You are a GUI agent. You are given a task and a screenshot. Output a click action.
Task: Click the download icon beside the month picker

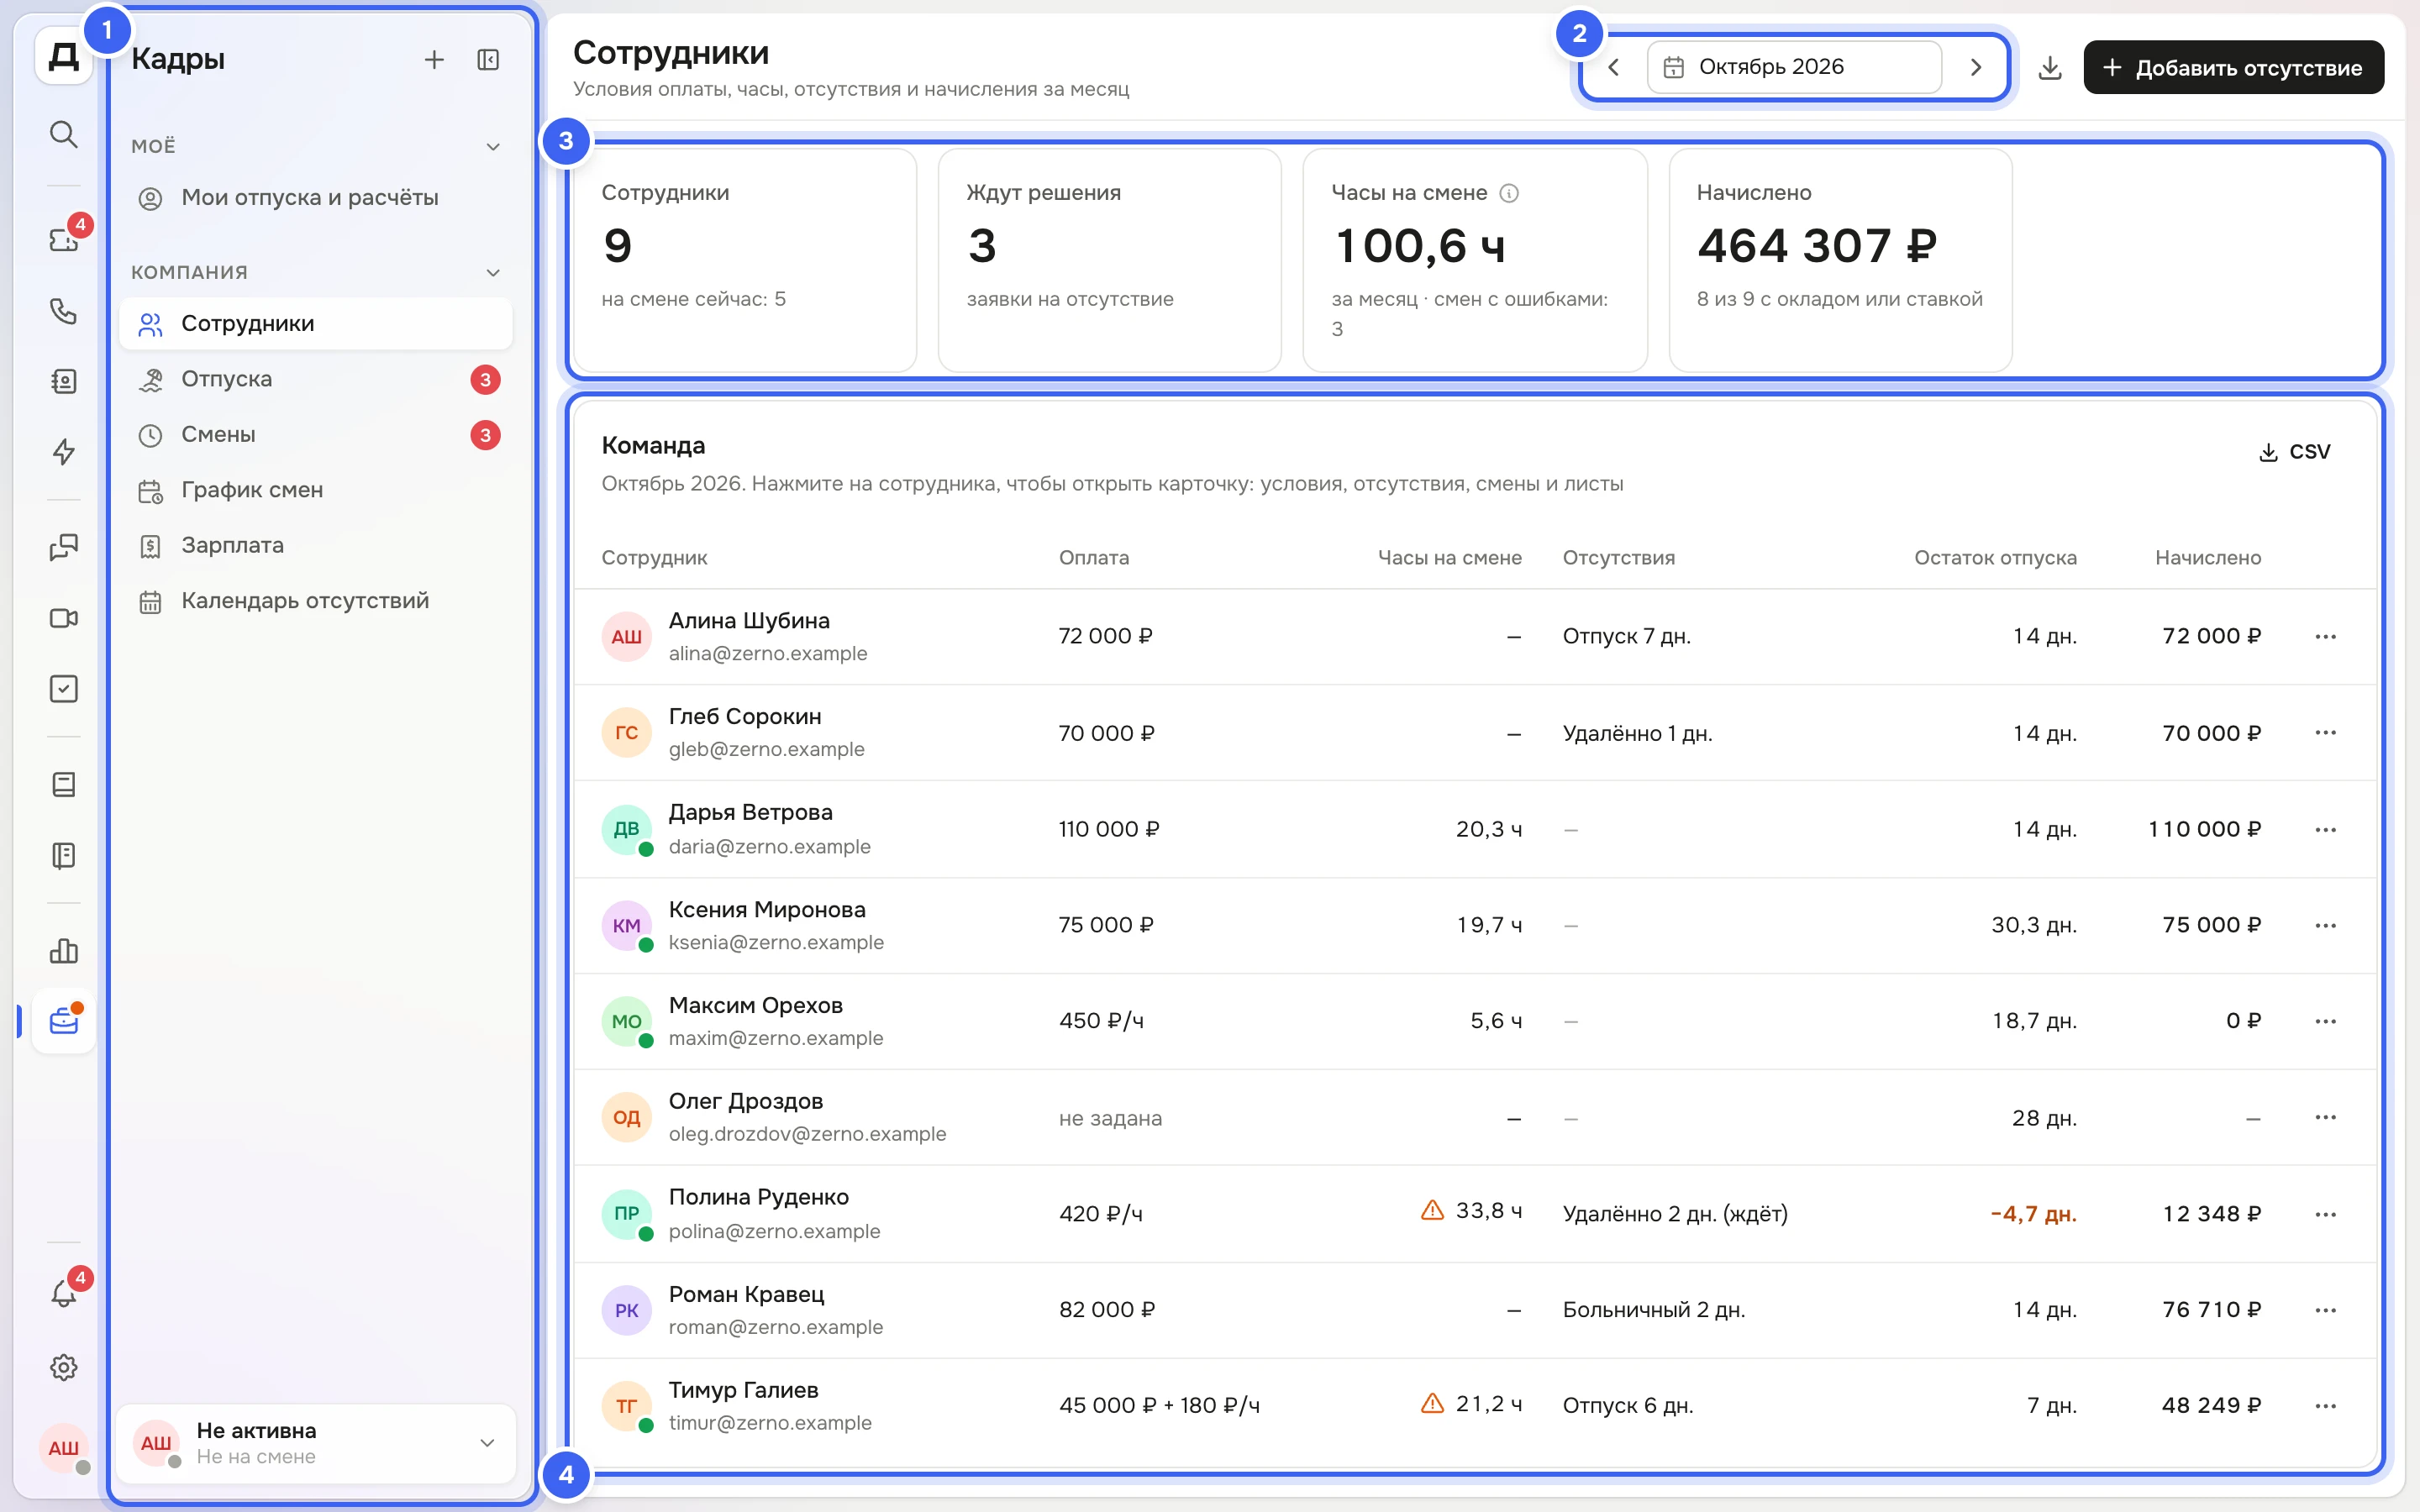pyautogui.click(x=2050, y=67)
